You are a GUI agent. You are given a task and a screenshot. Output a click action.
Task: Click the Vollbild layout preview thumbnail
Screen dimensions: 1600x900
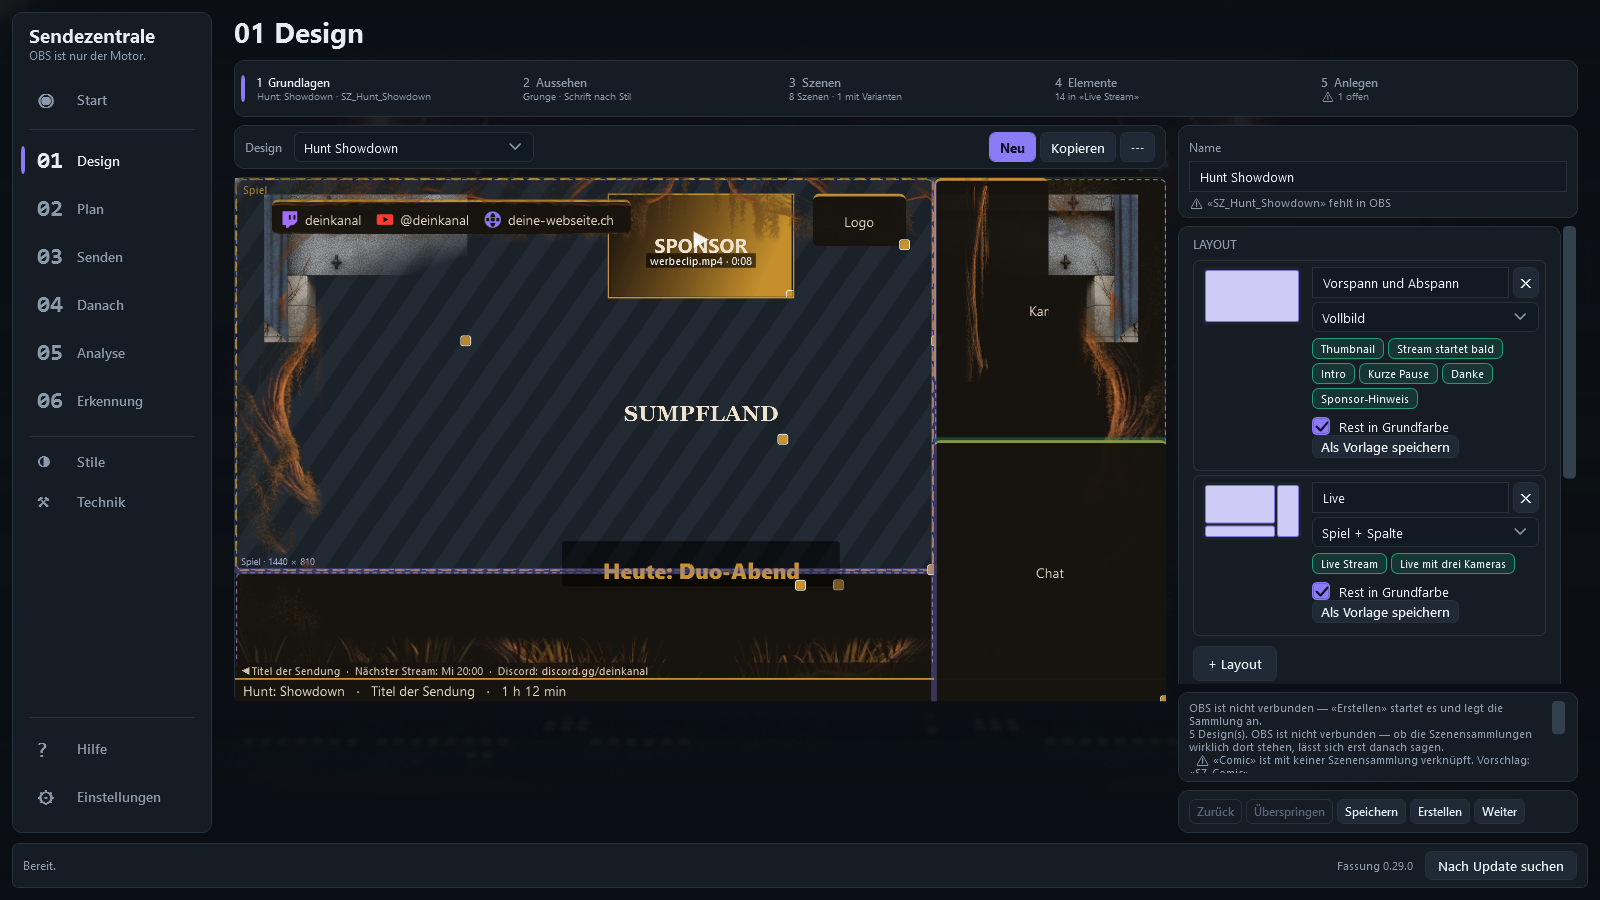pos(1251,296)
